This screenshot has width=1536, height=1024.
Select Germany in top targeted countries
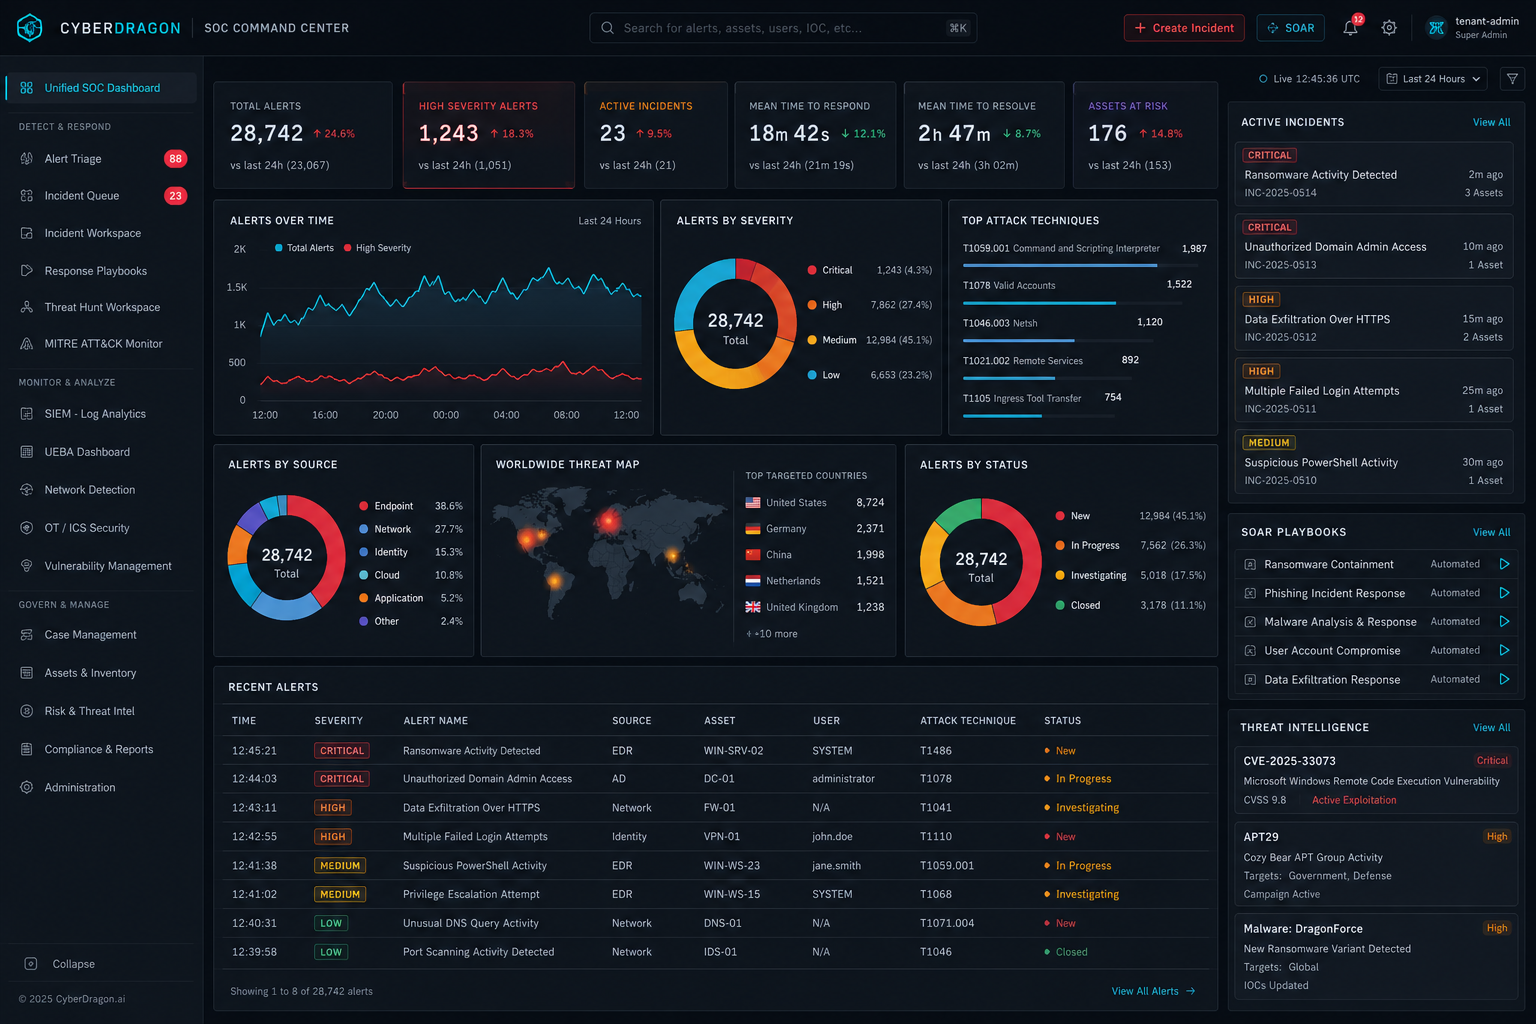point(814,529)
